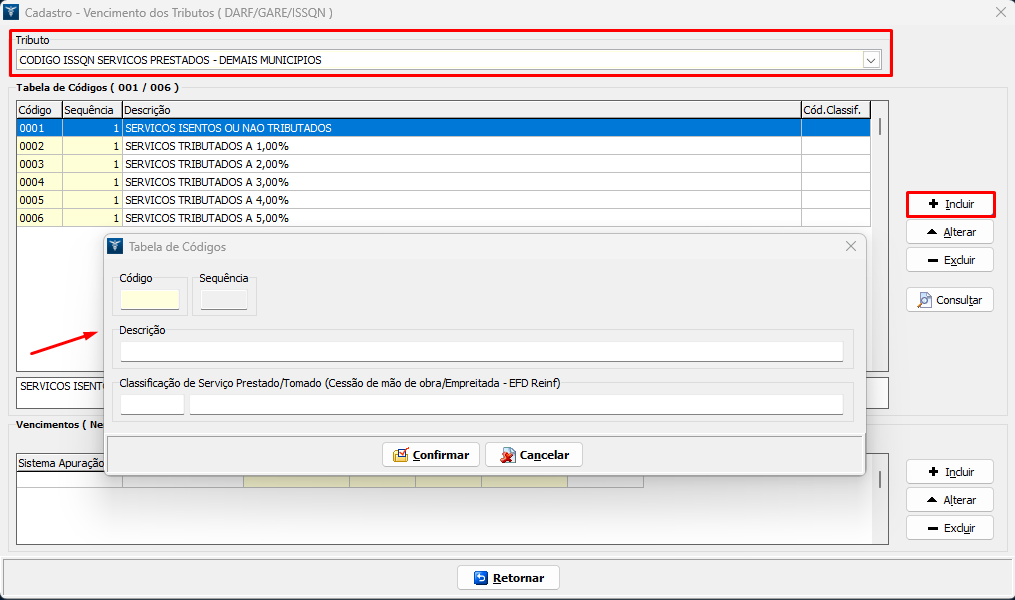
Task: Click the classification code small input field
Action: [x=152, y=404]
